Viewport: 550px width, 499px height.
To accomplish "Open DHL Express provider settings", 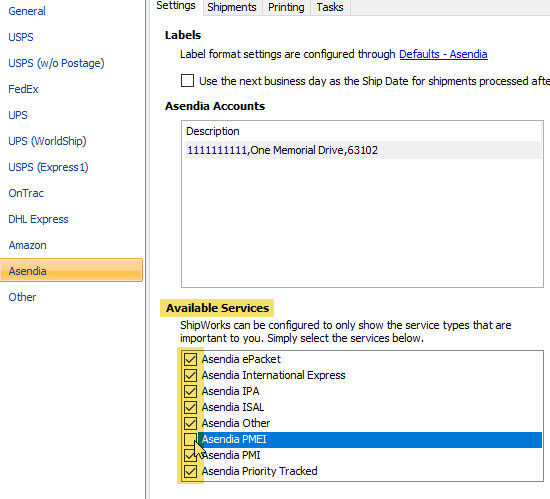I will [x=39, y=219].
